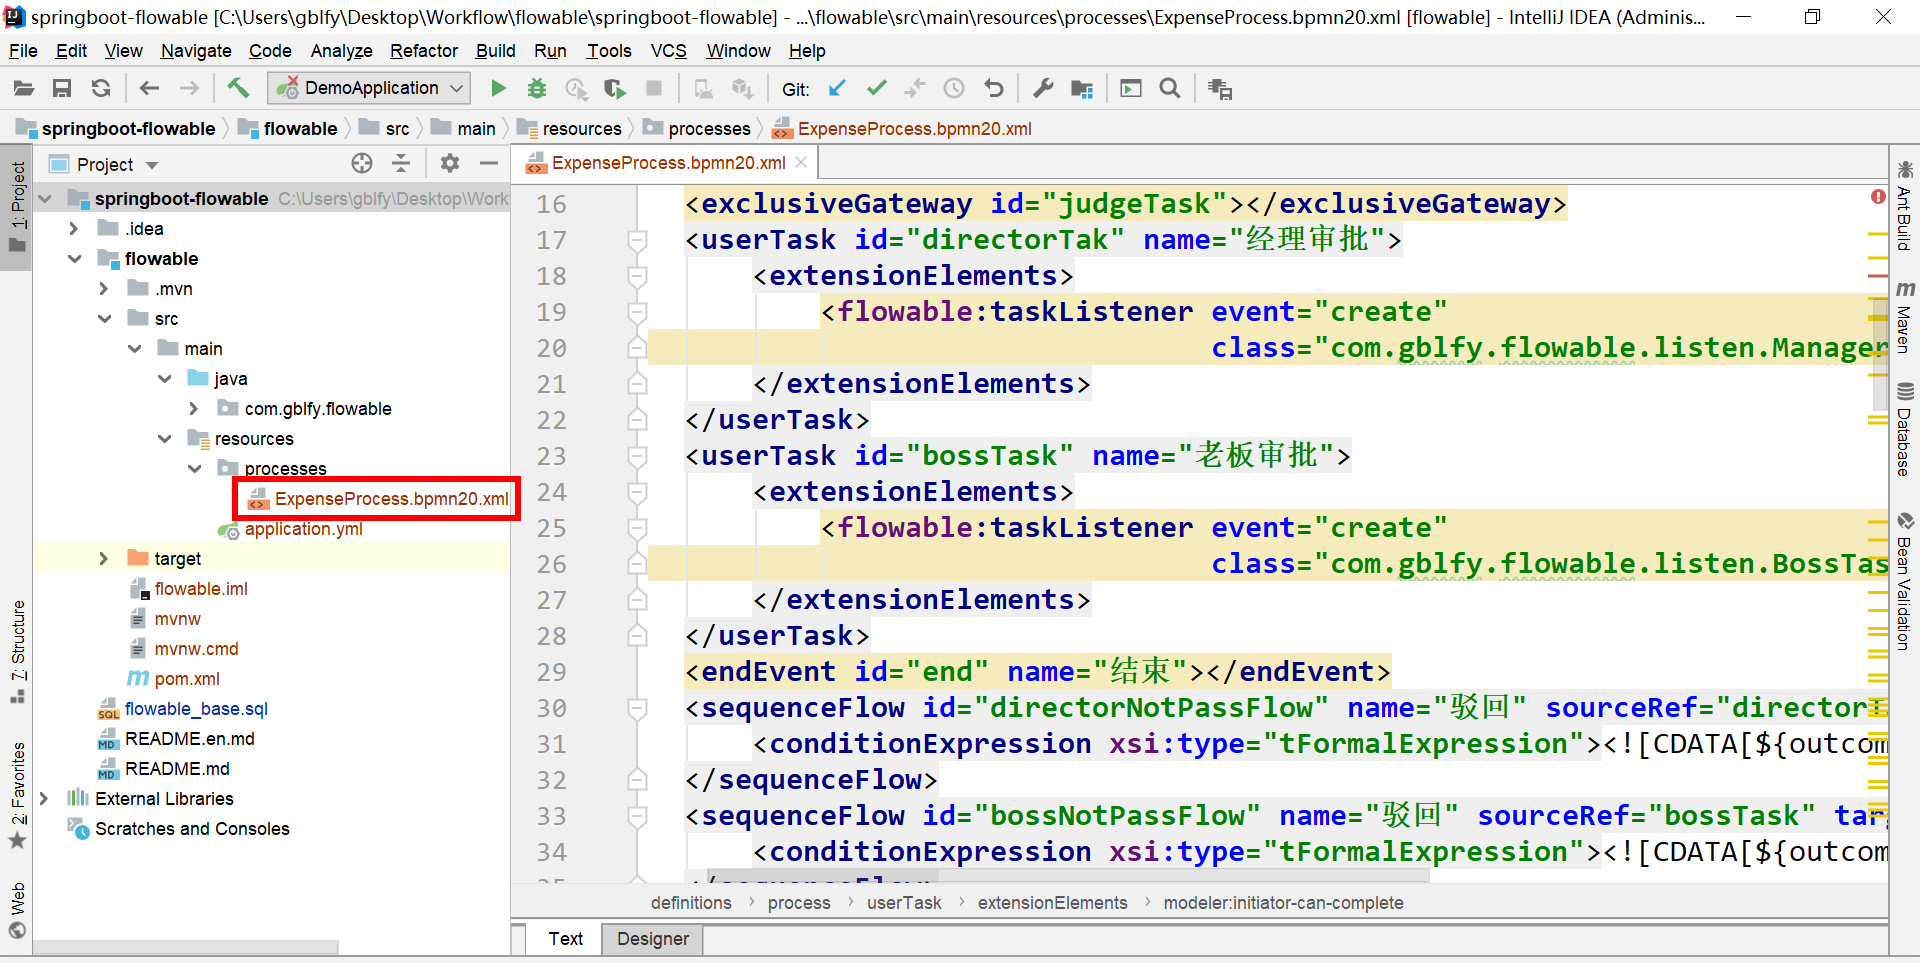Fold userTask block at line 17
This screenshot has height=963, width=1920.
coord(637,240)
